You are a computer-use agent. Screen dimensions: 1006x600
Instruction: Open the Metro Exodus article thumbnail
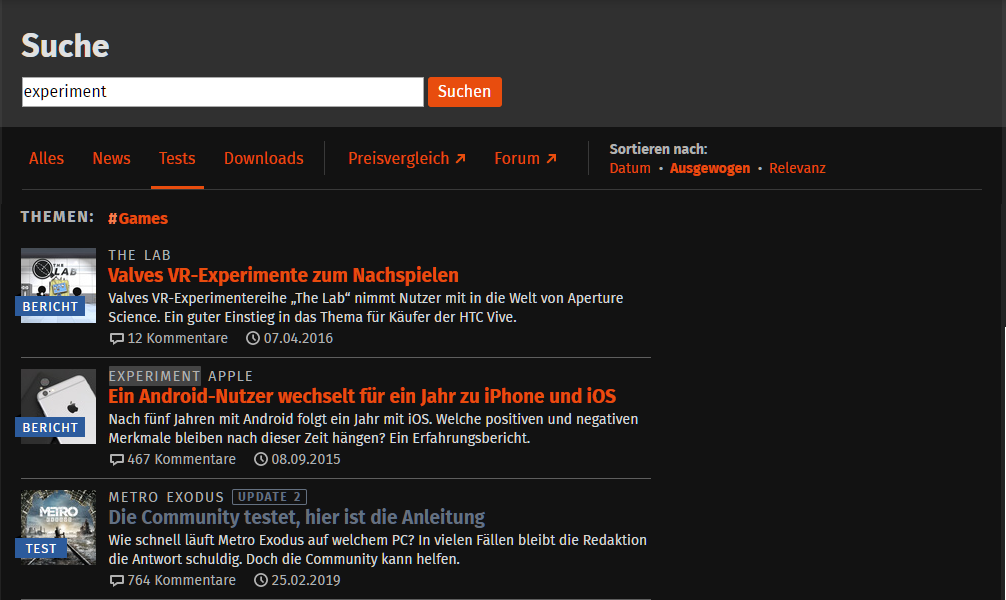pos(58,527)
